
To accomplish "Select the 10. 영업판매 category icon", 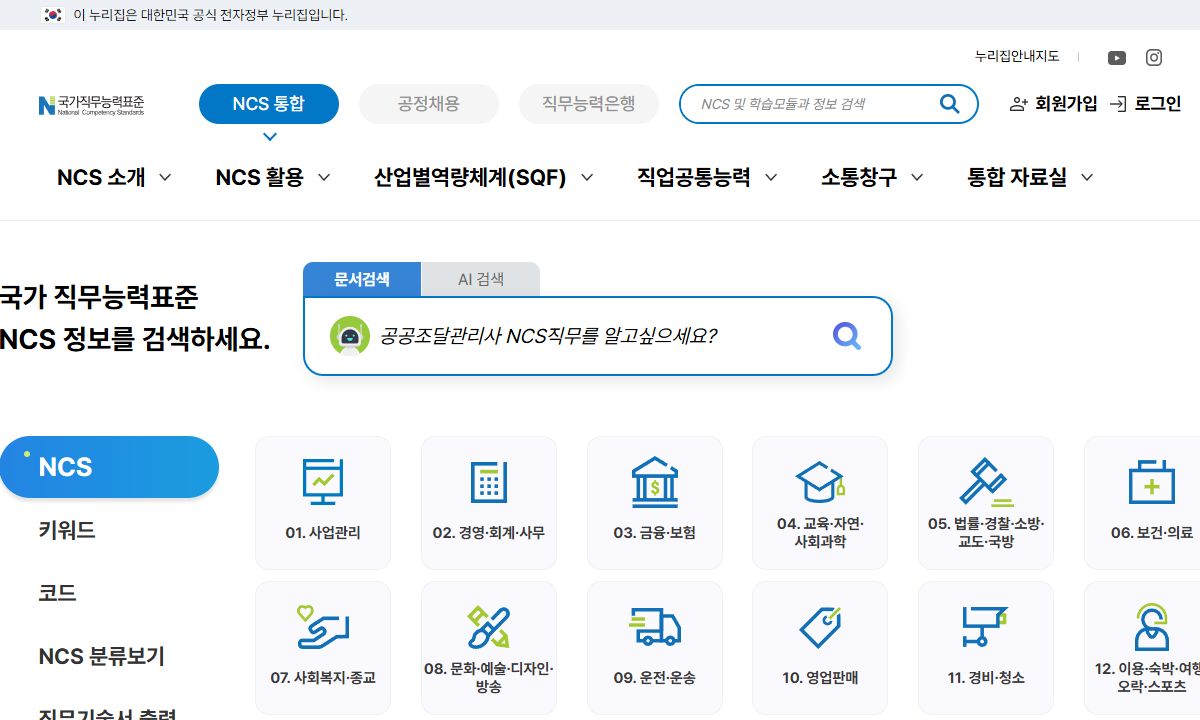I will tap(820, 627).
